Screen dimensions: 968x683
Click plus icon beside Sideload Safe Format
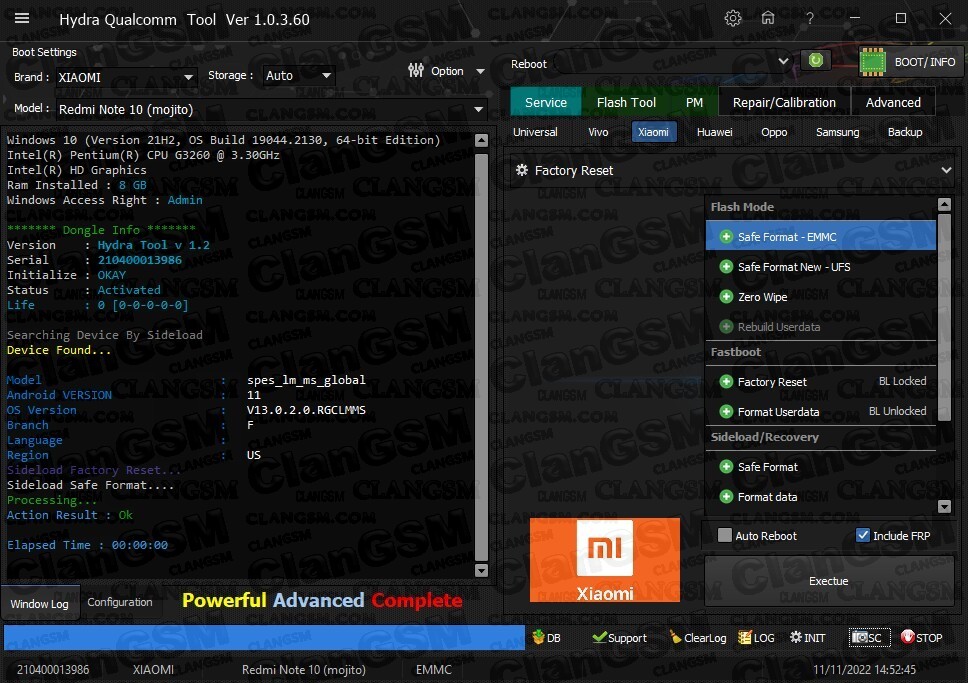coord(726,467)
